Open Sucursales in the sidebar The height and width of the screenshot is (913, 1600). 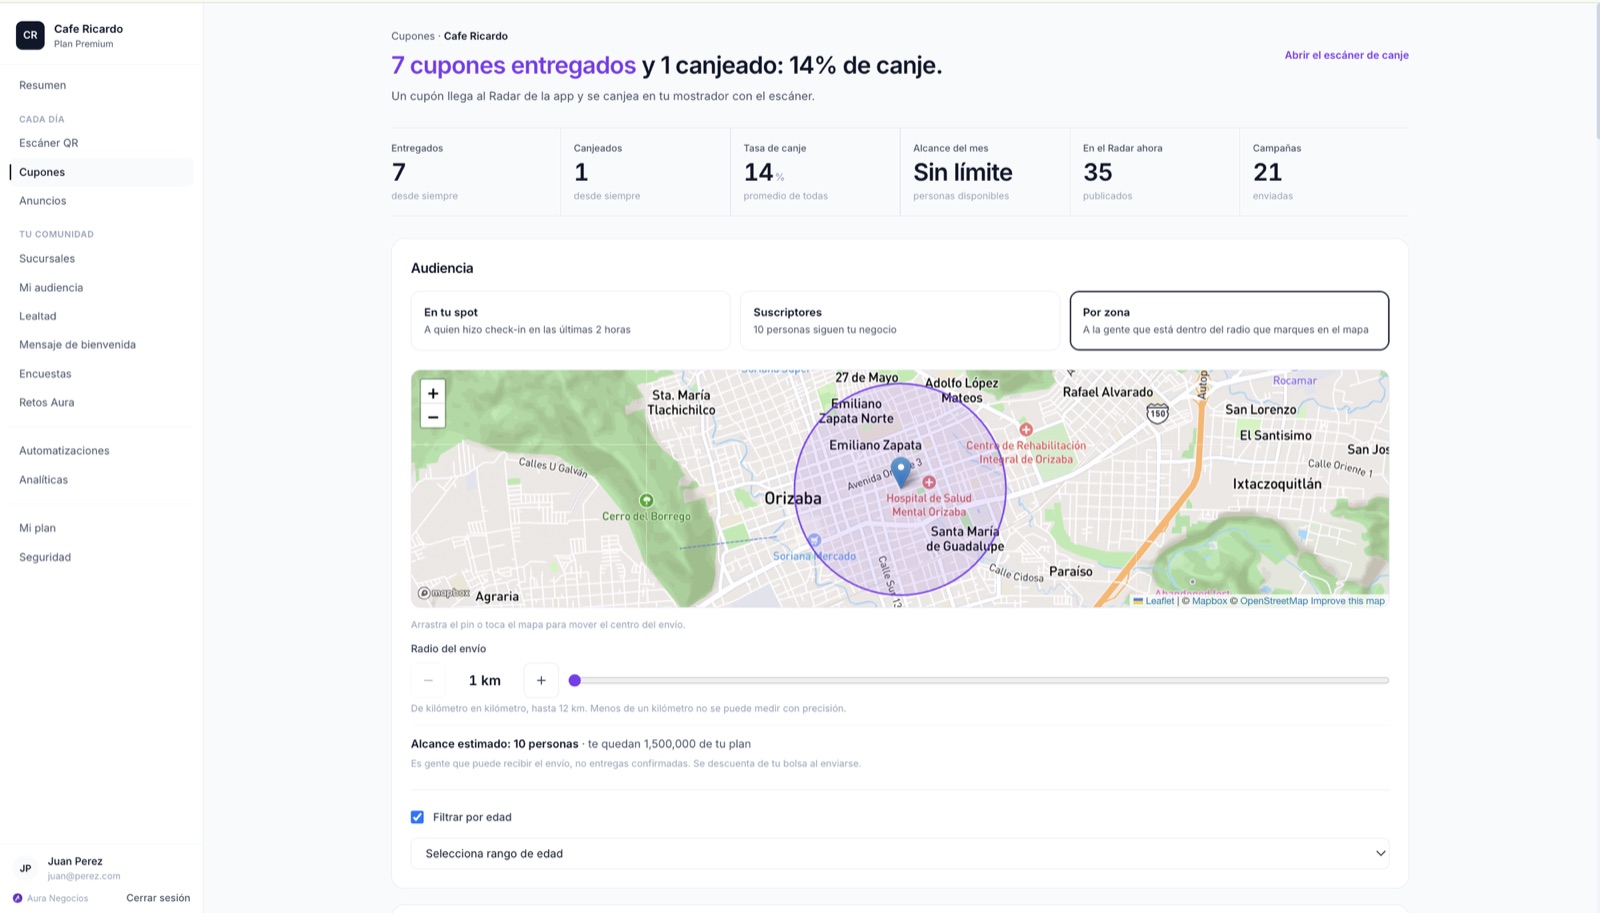point(47,258)
